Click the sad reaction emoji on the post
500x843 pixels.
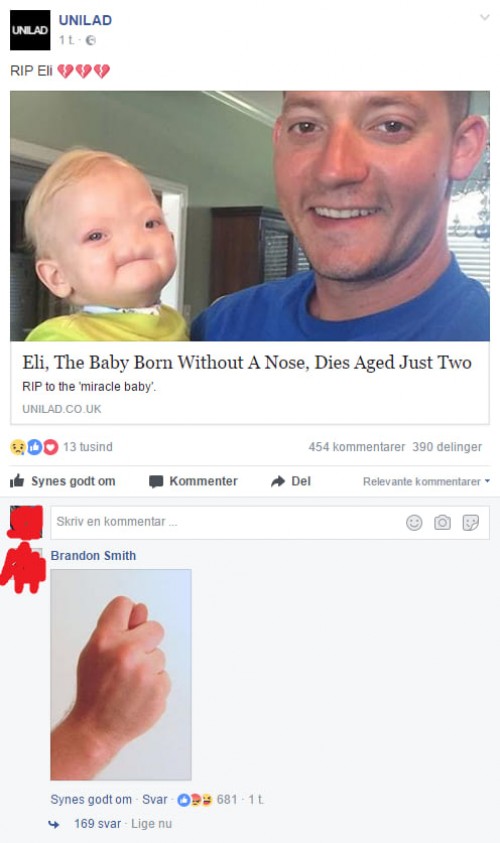pos(18,447)
